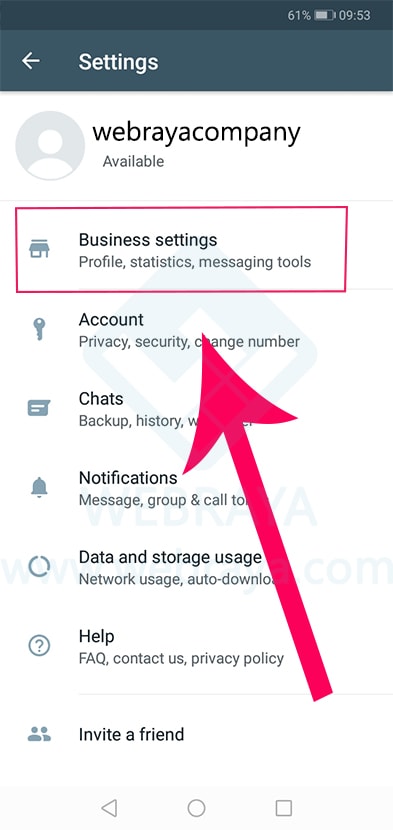Tap the Android back navigation triangle

(x=109, y=808)
